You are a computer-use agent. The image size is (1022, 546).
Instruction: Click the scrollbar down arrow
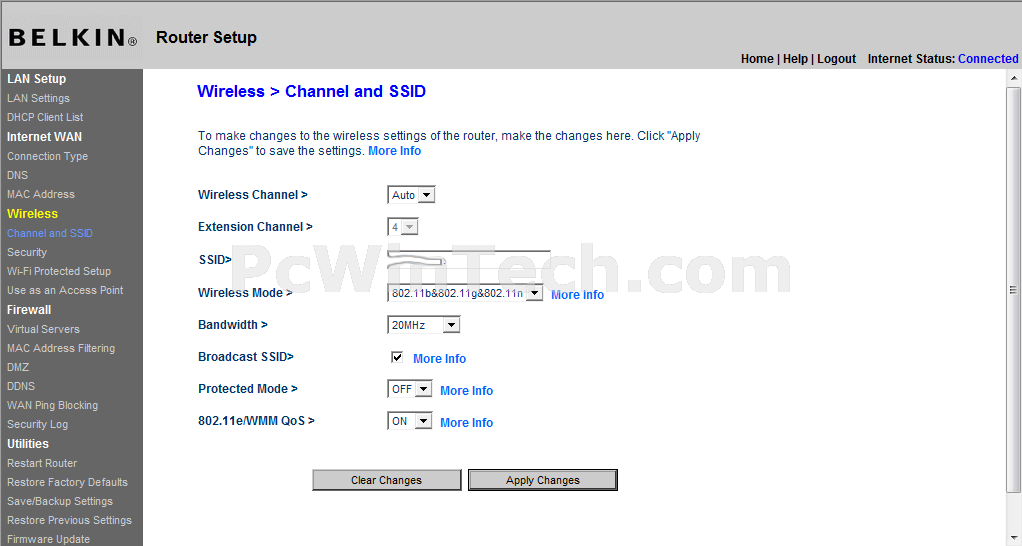coord(1014,538)
